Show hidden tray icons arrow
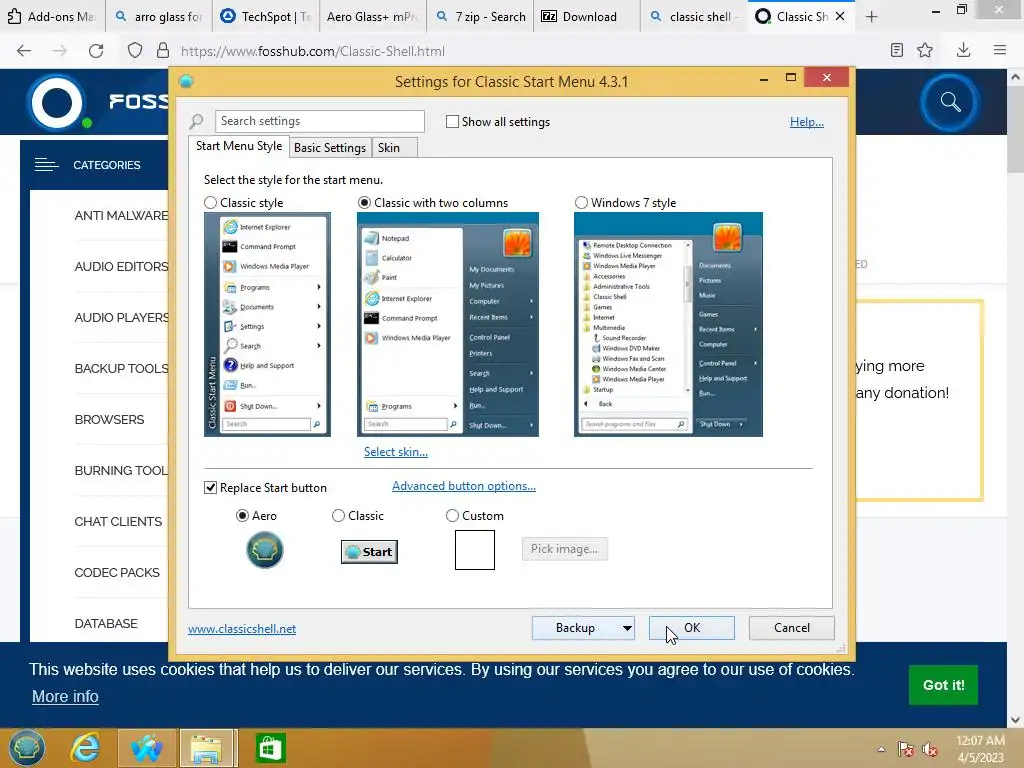The width and height of the screenshot is (1024, 768). [882, 749]
